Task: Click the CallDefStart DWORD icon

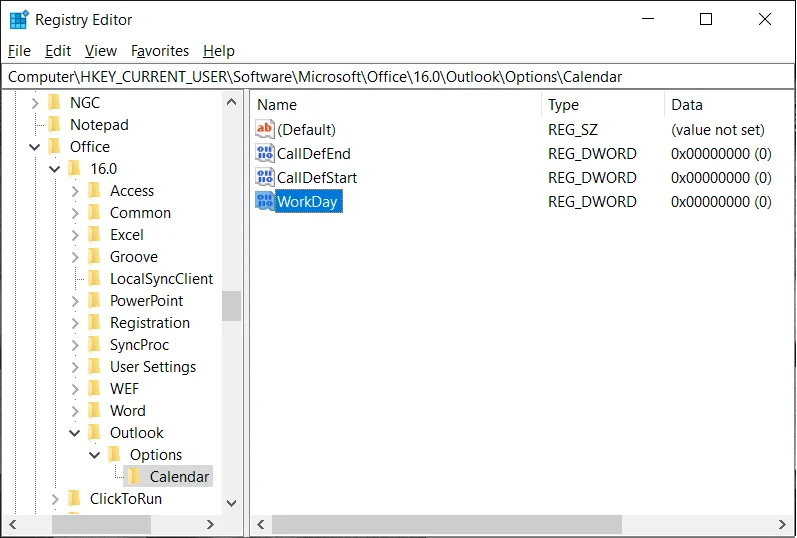Action: 264,177
